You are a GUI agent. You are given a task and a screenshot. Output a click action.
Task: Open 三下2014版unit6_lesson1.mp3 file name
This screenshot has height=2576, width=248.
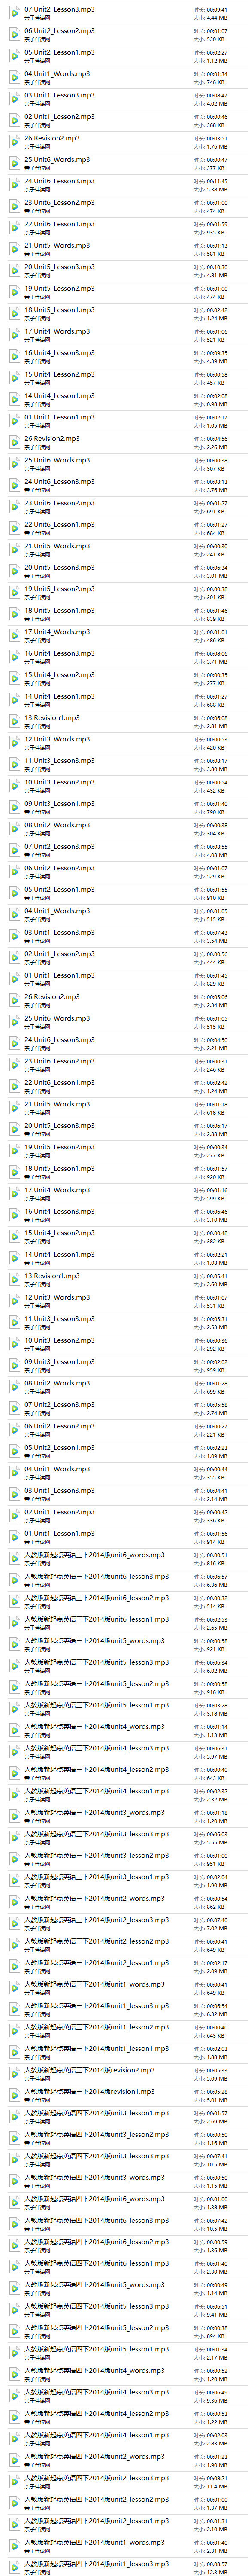pos(96,1620)
